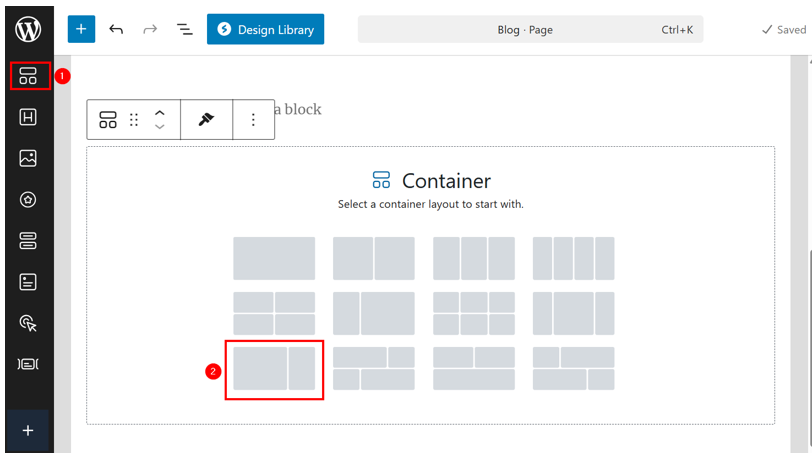Select the two columns over one full row layout
The width and height of the screenshot is (812, 453).
[x=474, y=369]
